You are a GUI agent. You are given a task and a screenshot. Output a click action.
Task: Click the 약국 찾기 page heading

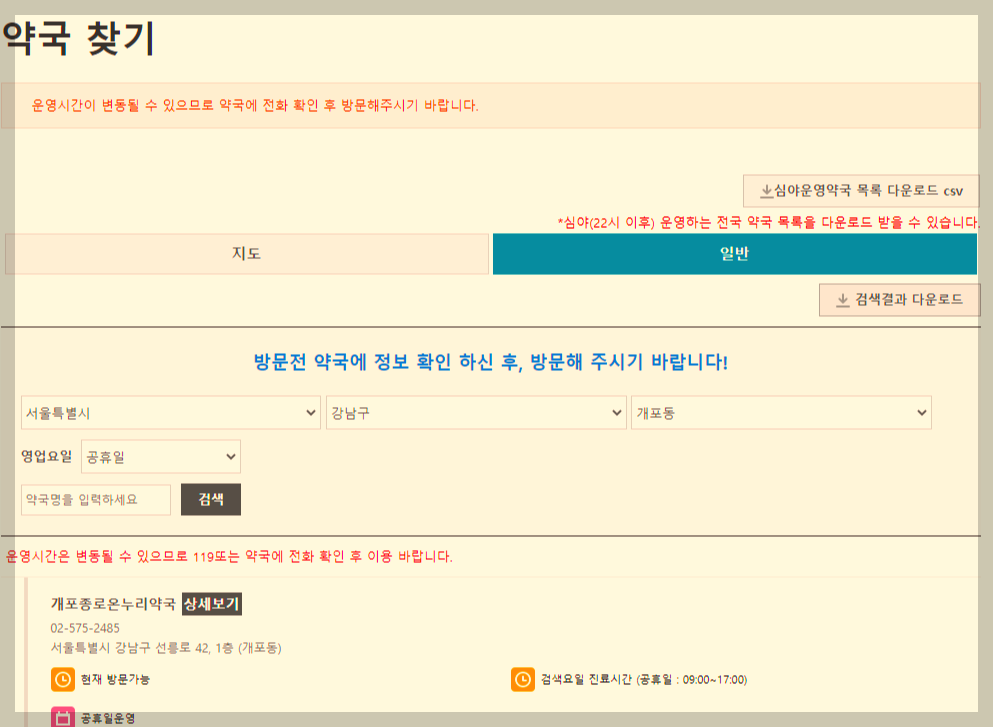[x=79, y=39]
